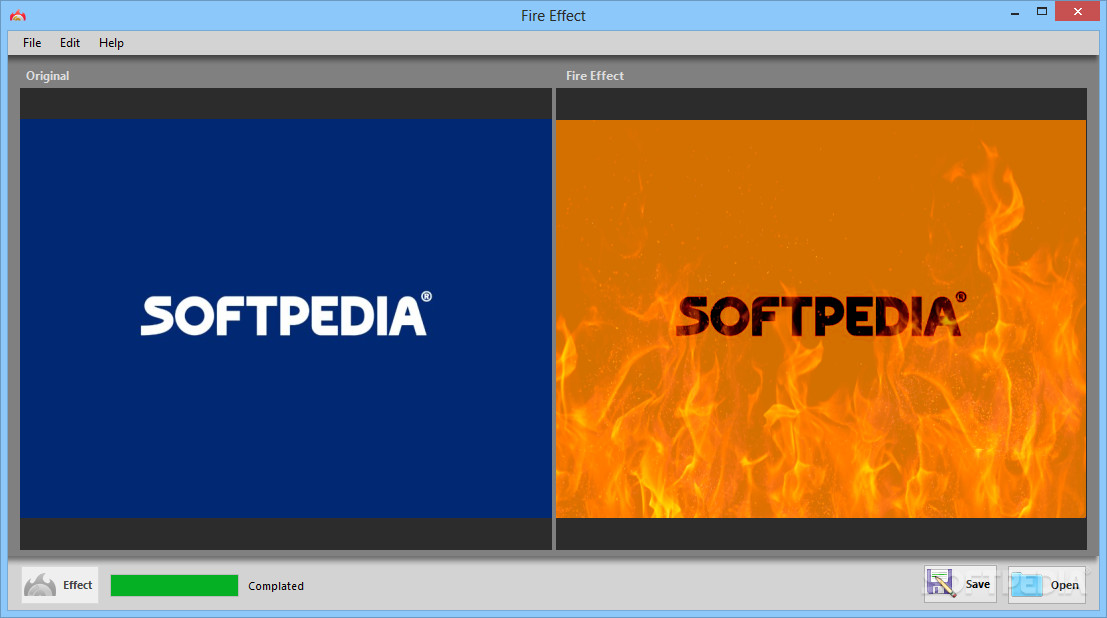Click the floppy disk Save icon
The height and width of the screenshot is (618, 1107).
(x=942, y=583)
